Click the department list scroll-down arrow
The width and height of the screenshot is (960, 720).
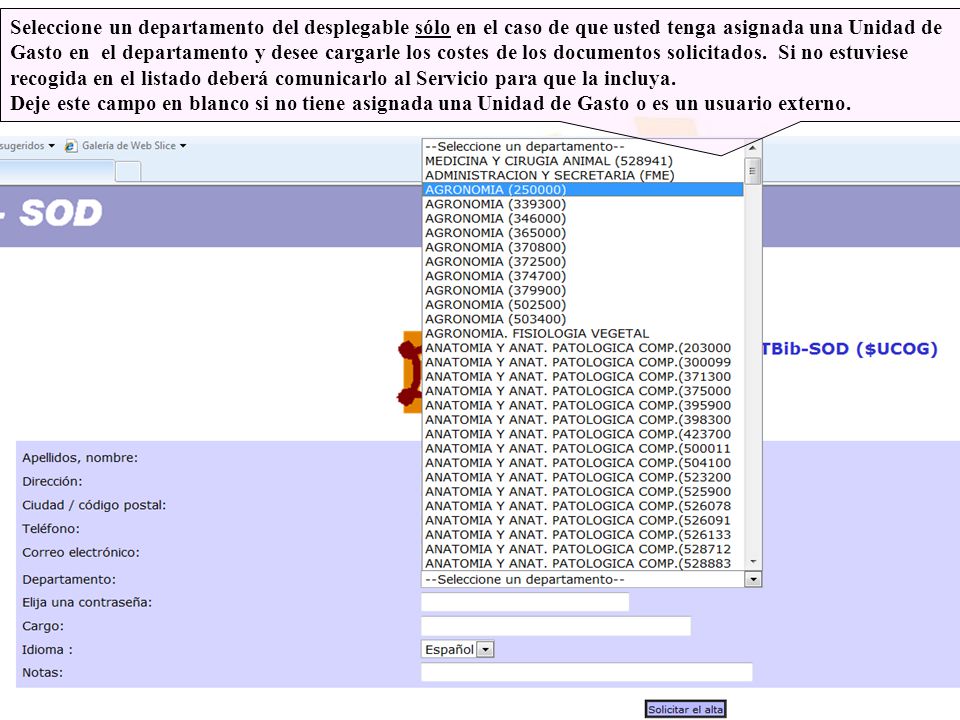(752, 562)
